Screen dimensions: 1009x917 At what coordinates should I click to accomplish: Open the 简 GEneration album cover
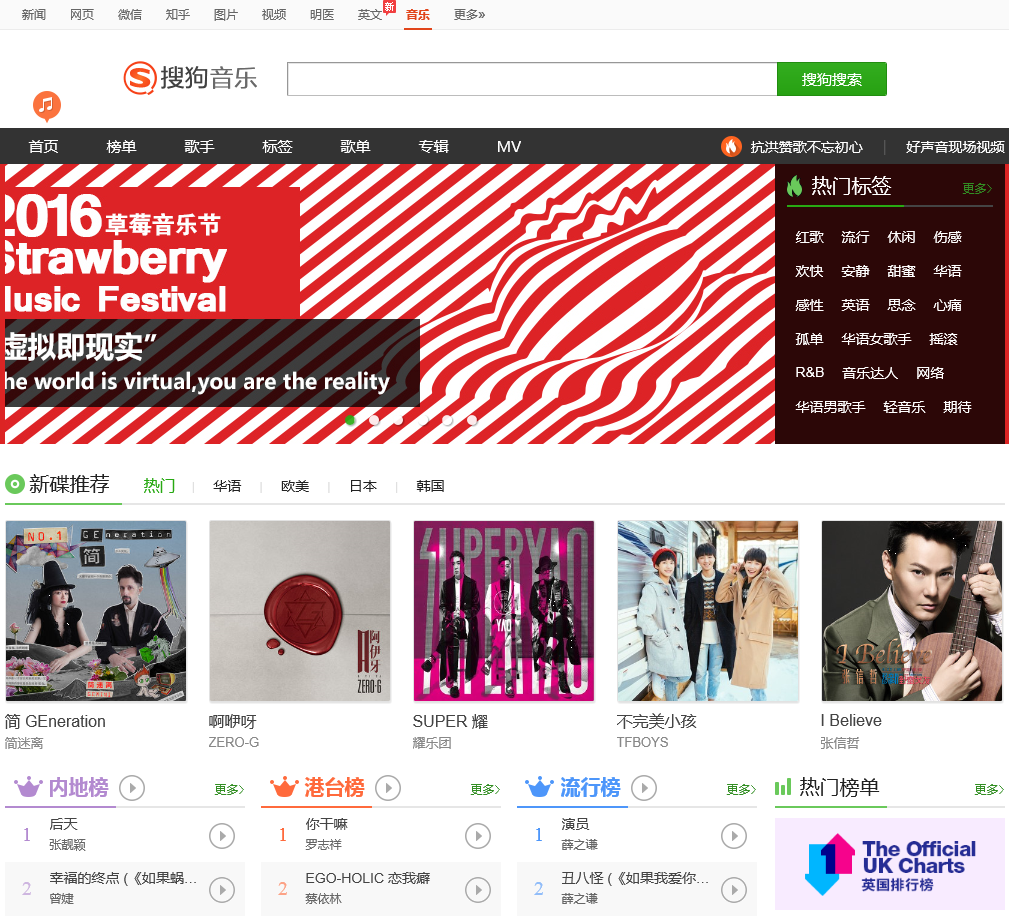(96, 611)
